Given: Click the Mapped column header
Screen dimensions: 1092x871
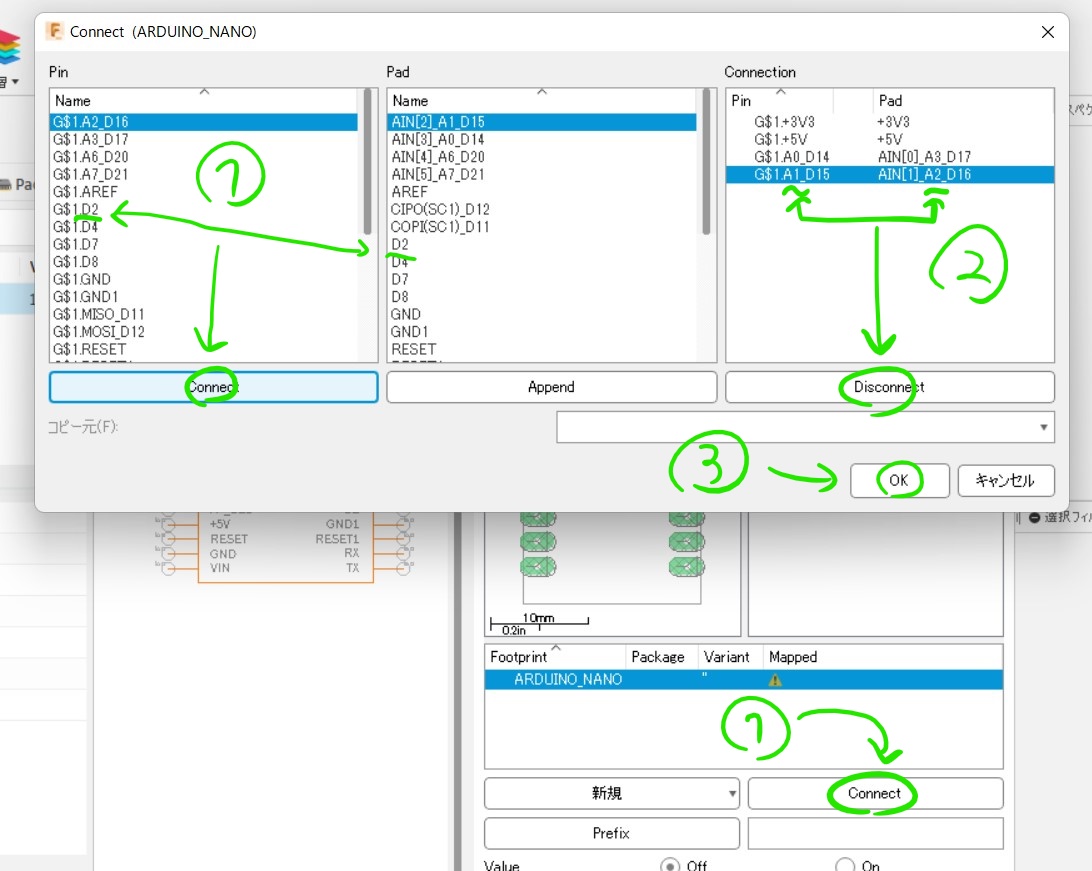Looking at the screenshot, I should 883,657.
